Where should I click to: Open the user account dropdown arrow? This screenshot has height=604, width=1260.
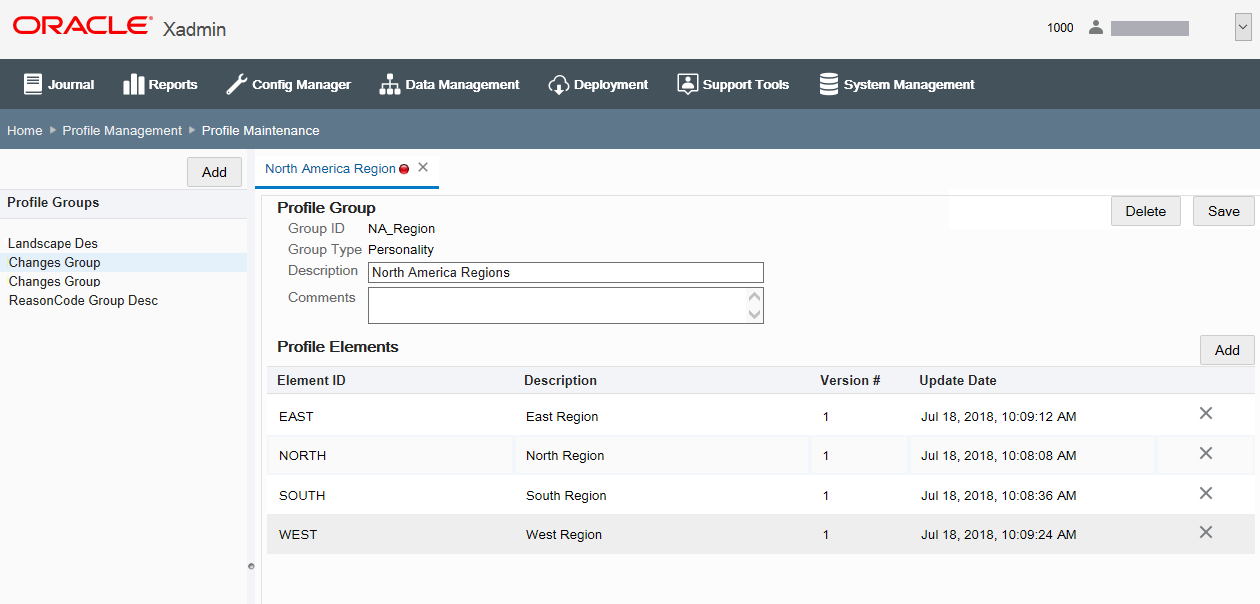1243,28
